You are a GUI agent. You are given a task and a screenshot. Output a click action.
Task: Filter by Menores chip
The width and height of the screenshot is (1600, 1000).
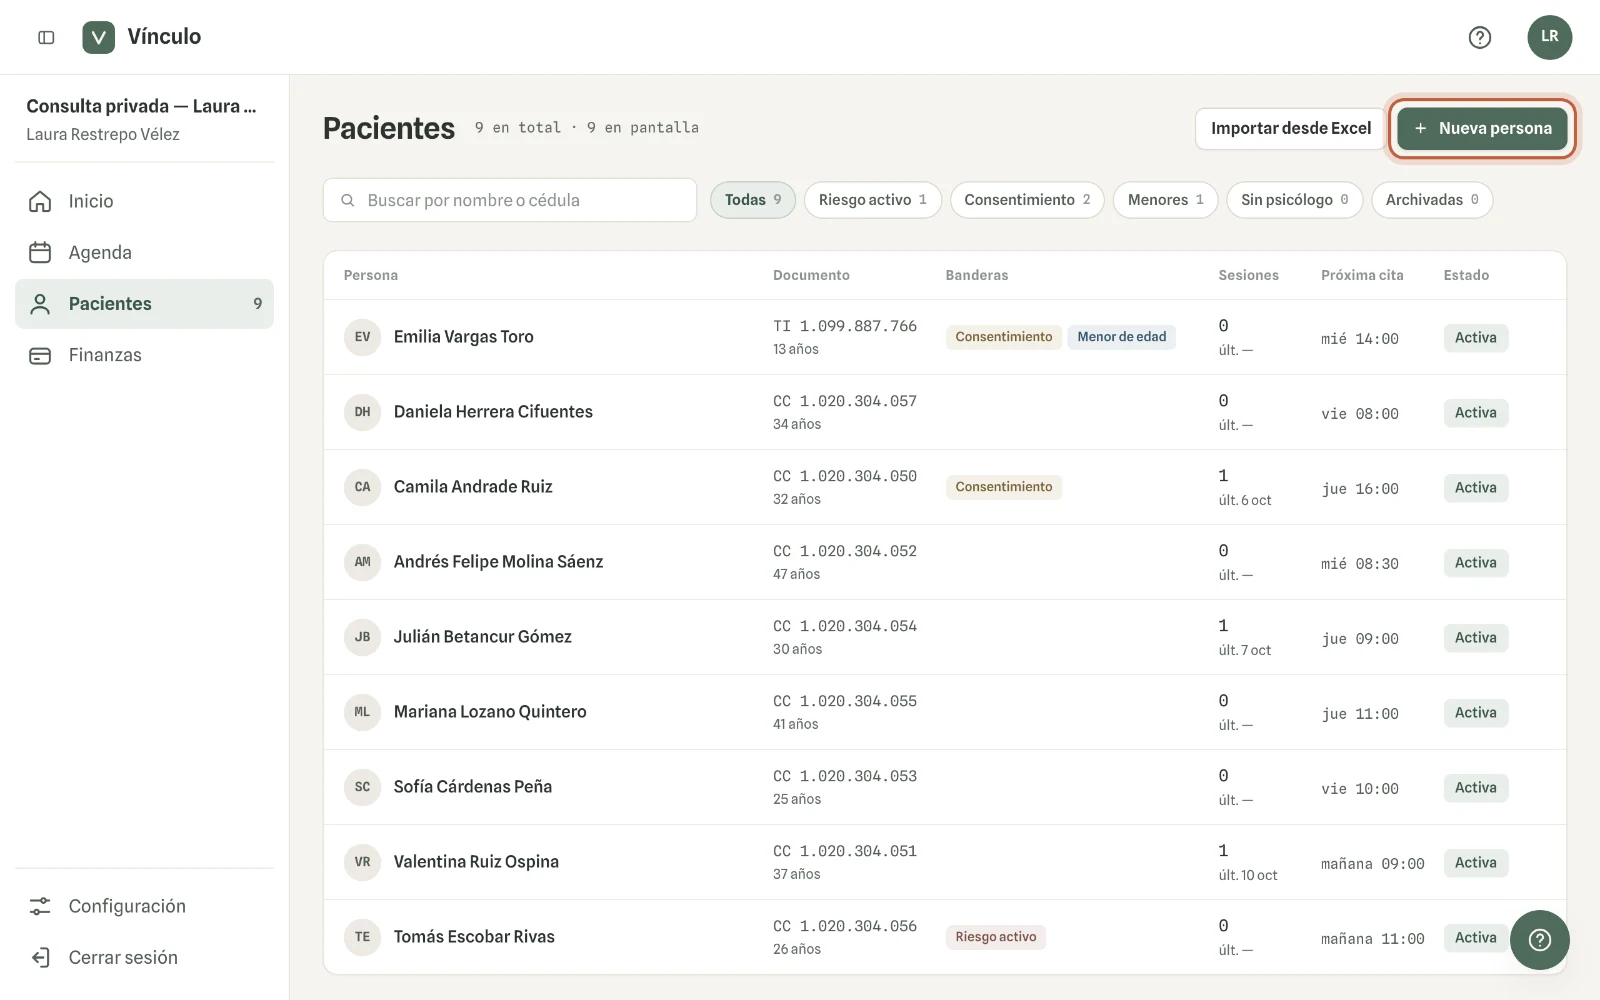[x=1166, y=200]
